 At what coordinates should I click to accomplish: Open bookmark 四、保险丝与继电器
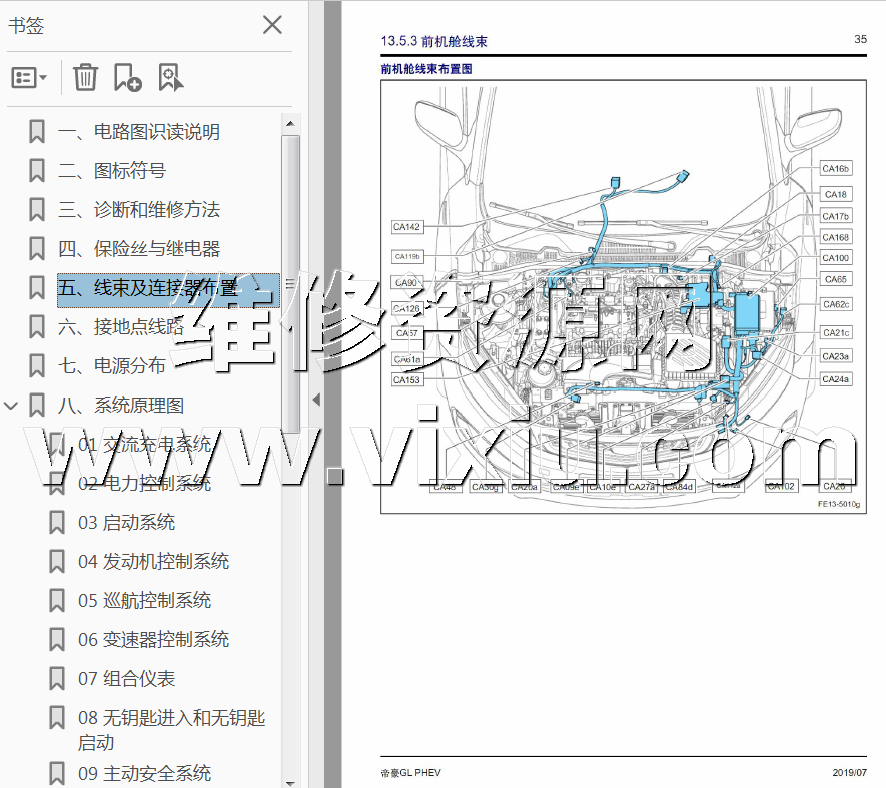coord(138,249)
